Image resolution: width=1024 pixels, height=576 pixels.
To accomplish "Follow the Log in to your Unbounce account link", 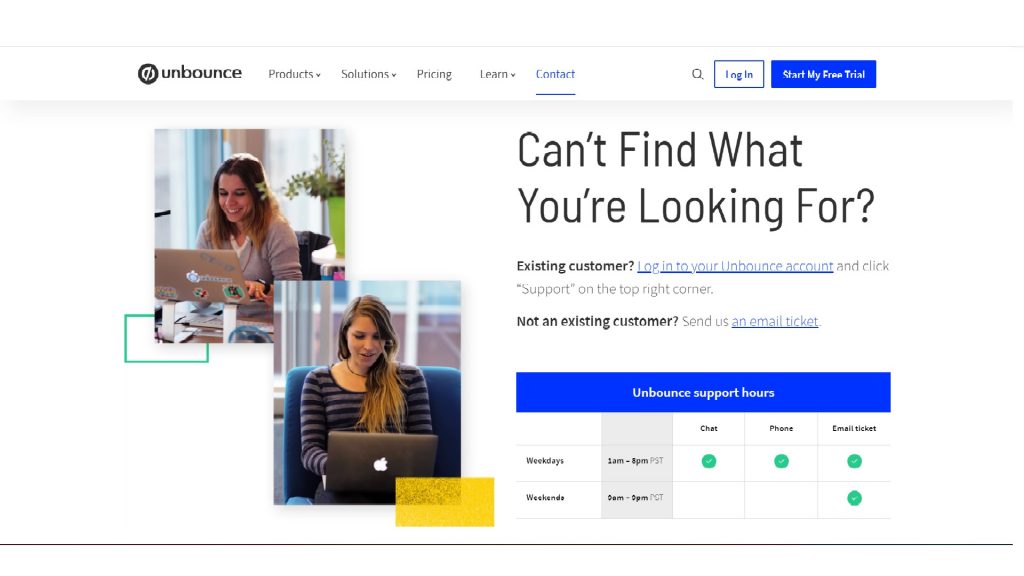I will (735, 266).
